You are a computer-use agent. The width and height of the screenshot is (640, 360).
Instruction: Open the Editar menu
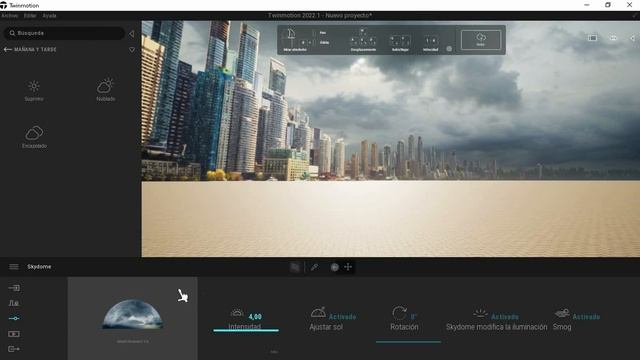[30, 16]
